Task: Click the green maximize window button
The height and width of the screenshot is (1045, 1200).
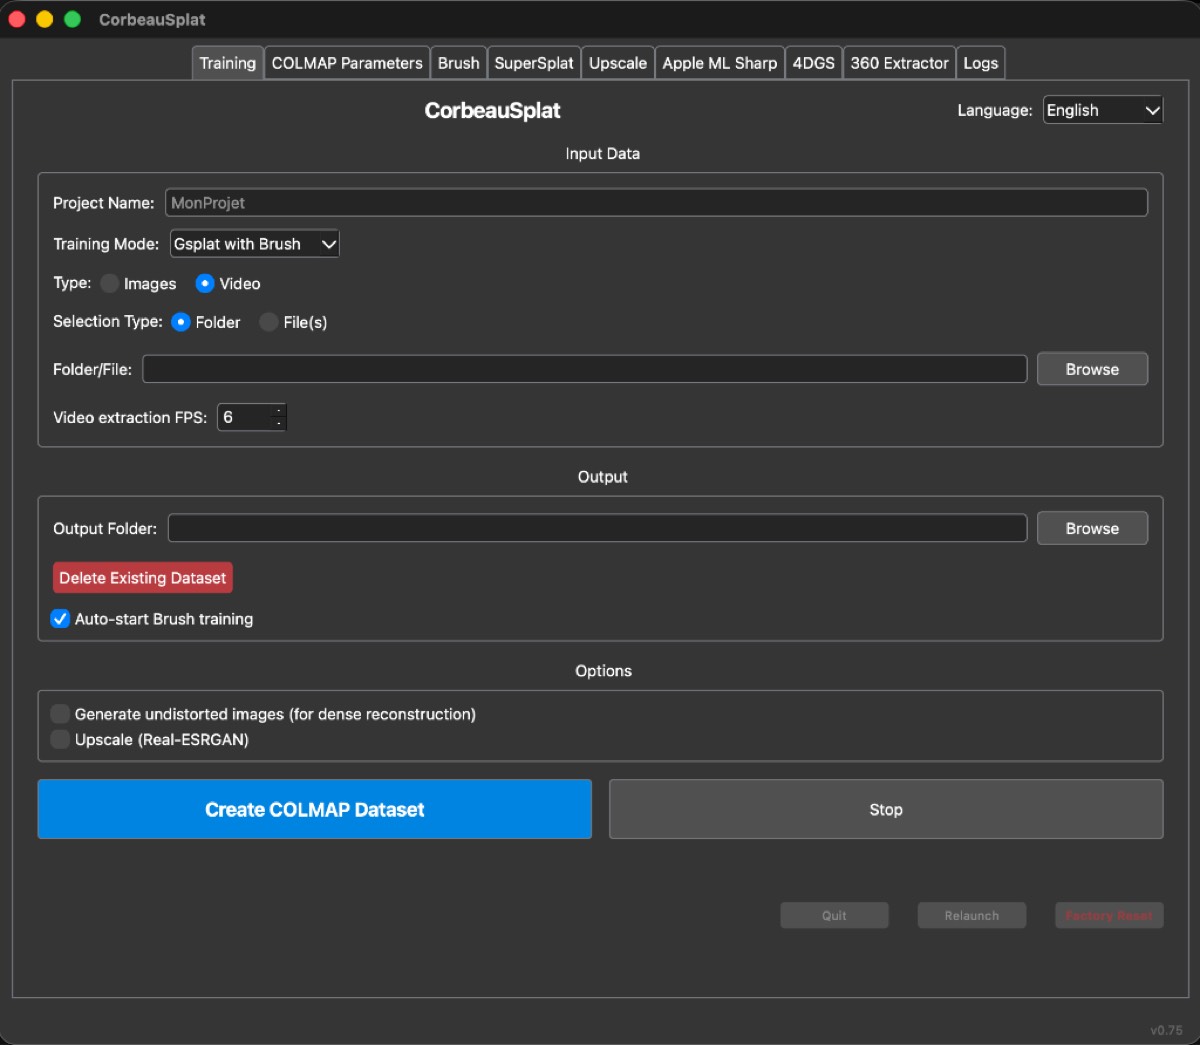Action: pyautogui.click(x=72, y=19)
